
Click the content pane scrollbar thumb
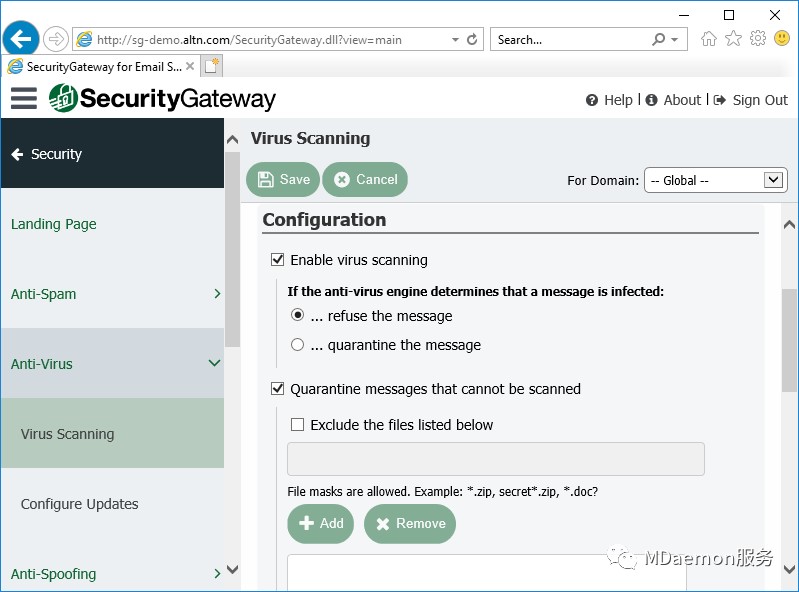point(789,340)
